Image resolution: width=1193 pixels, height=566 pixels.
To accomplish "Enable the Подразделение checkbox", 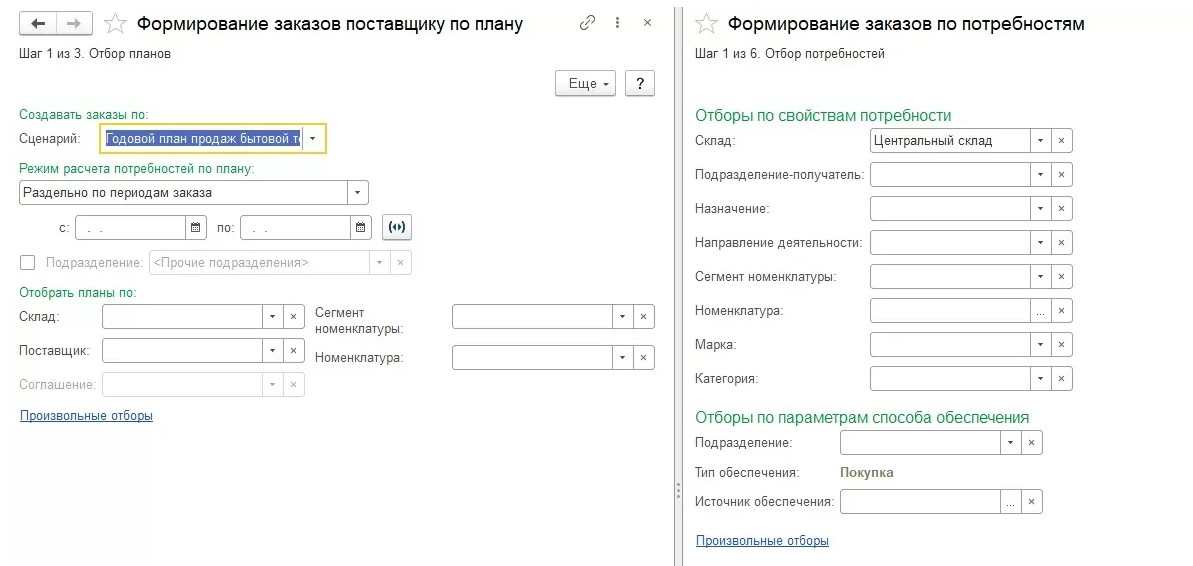I will coord(28,262).
